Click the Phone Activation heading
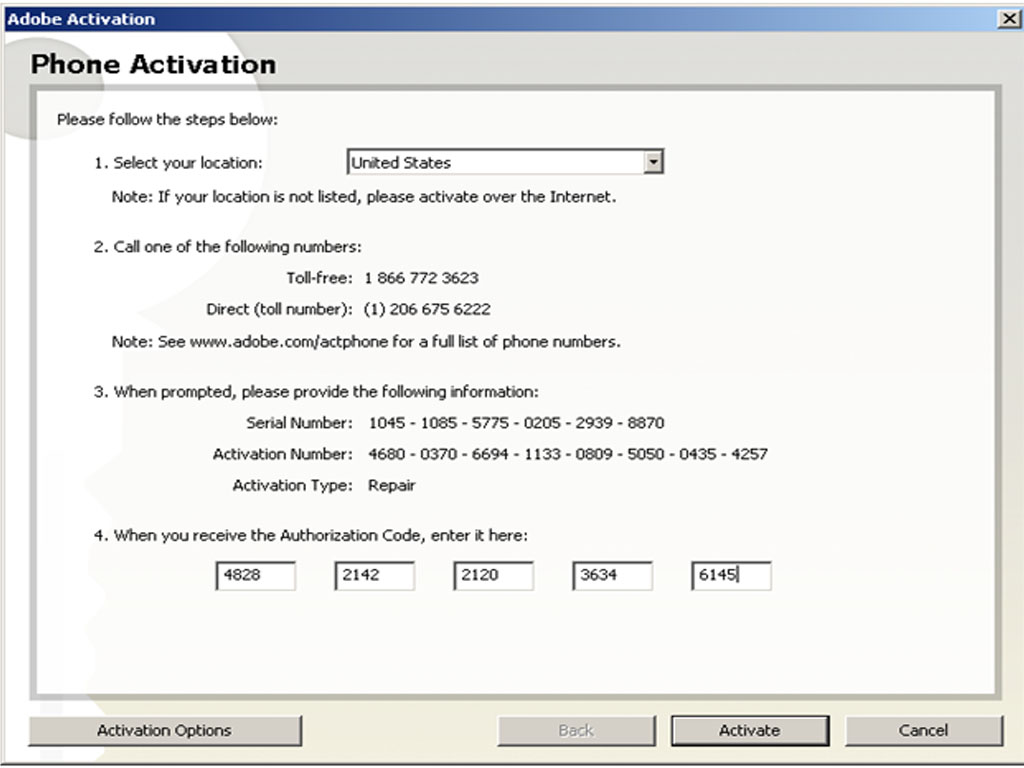Viewport: 1024px width, 768px height. [153, 65]
